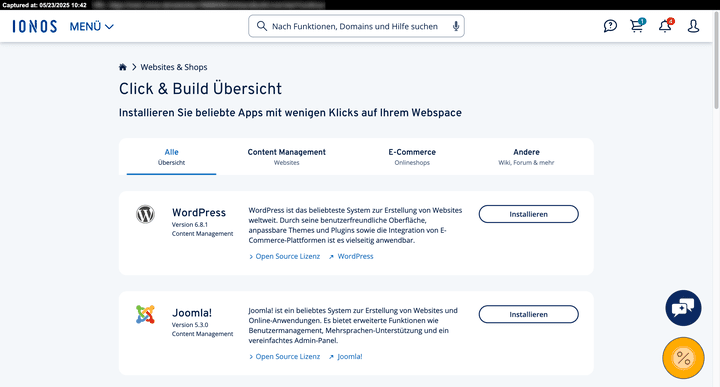Install WordPress using its Installieren button
The image size is (720, 387).
point(529,214)
